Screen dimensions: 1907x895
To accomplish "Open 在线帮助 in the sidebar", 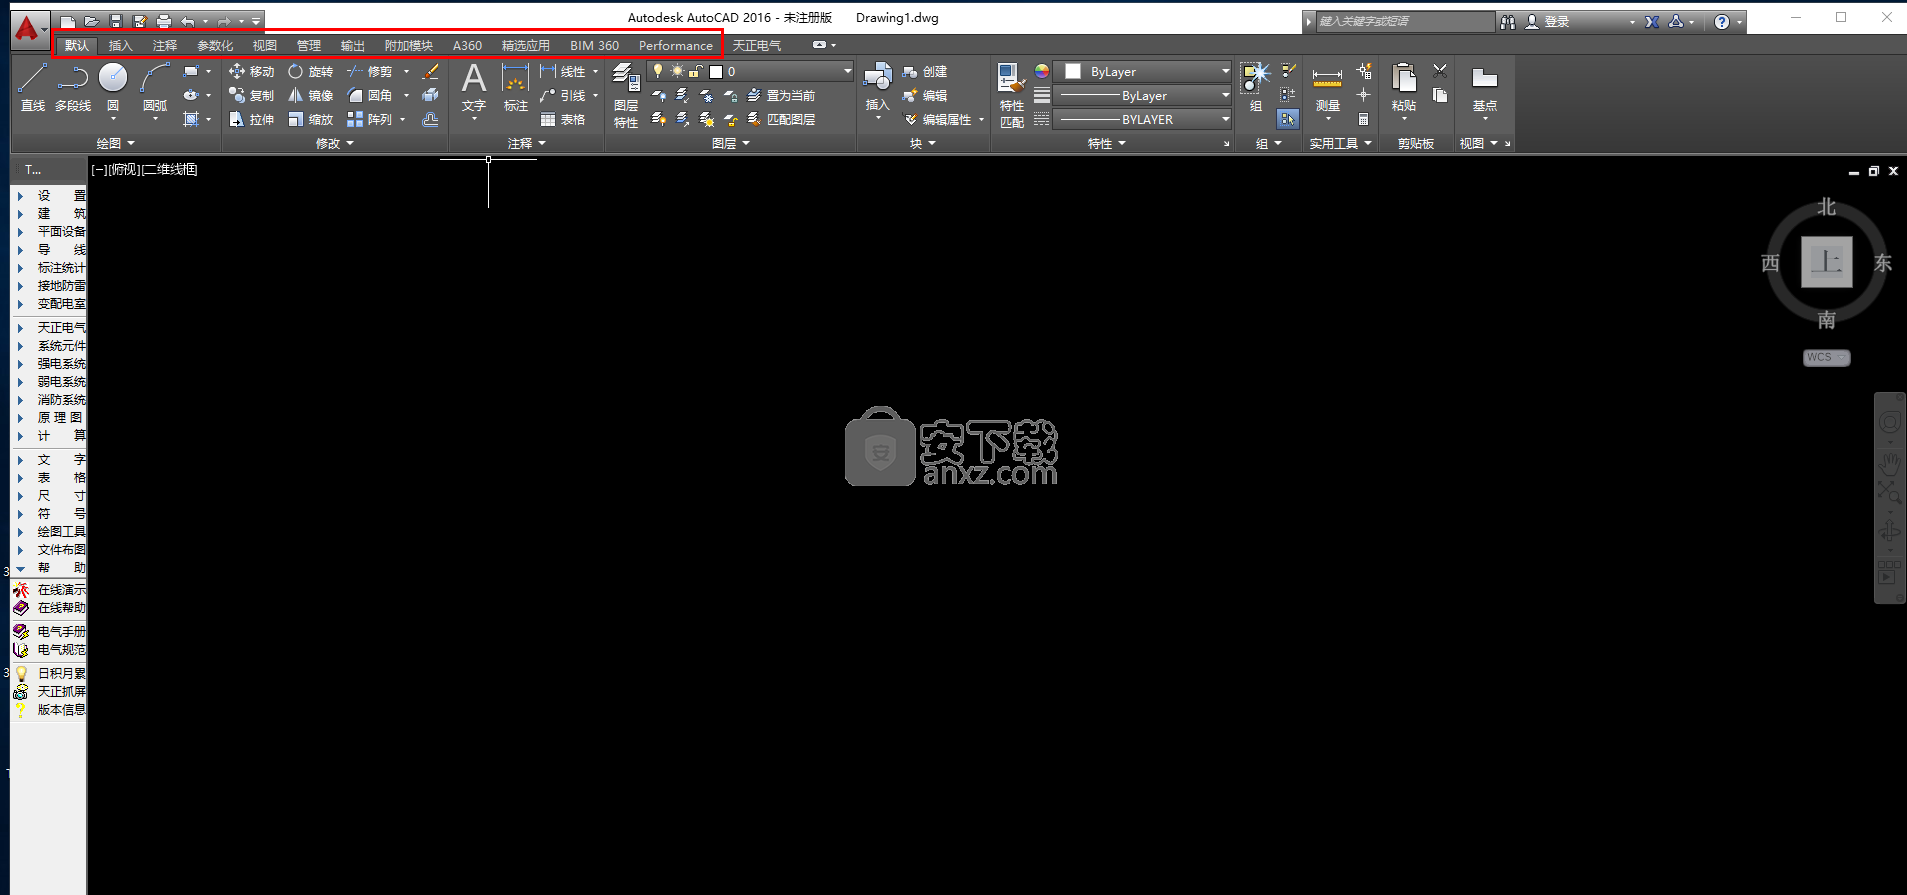I will pyautogui.click(x=50, y=608).
